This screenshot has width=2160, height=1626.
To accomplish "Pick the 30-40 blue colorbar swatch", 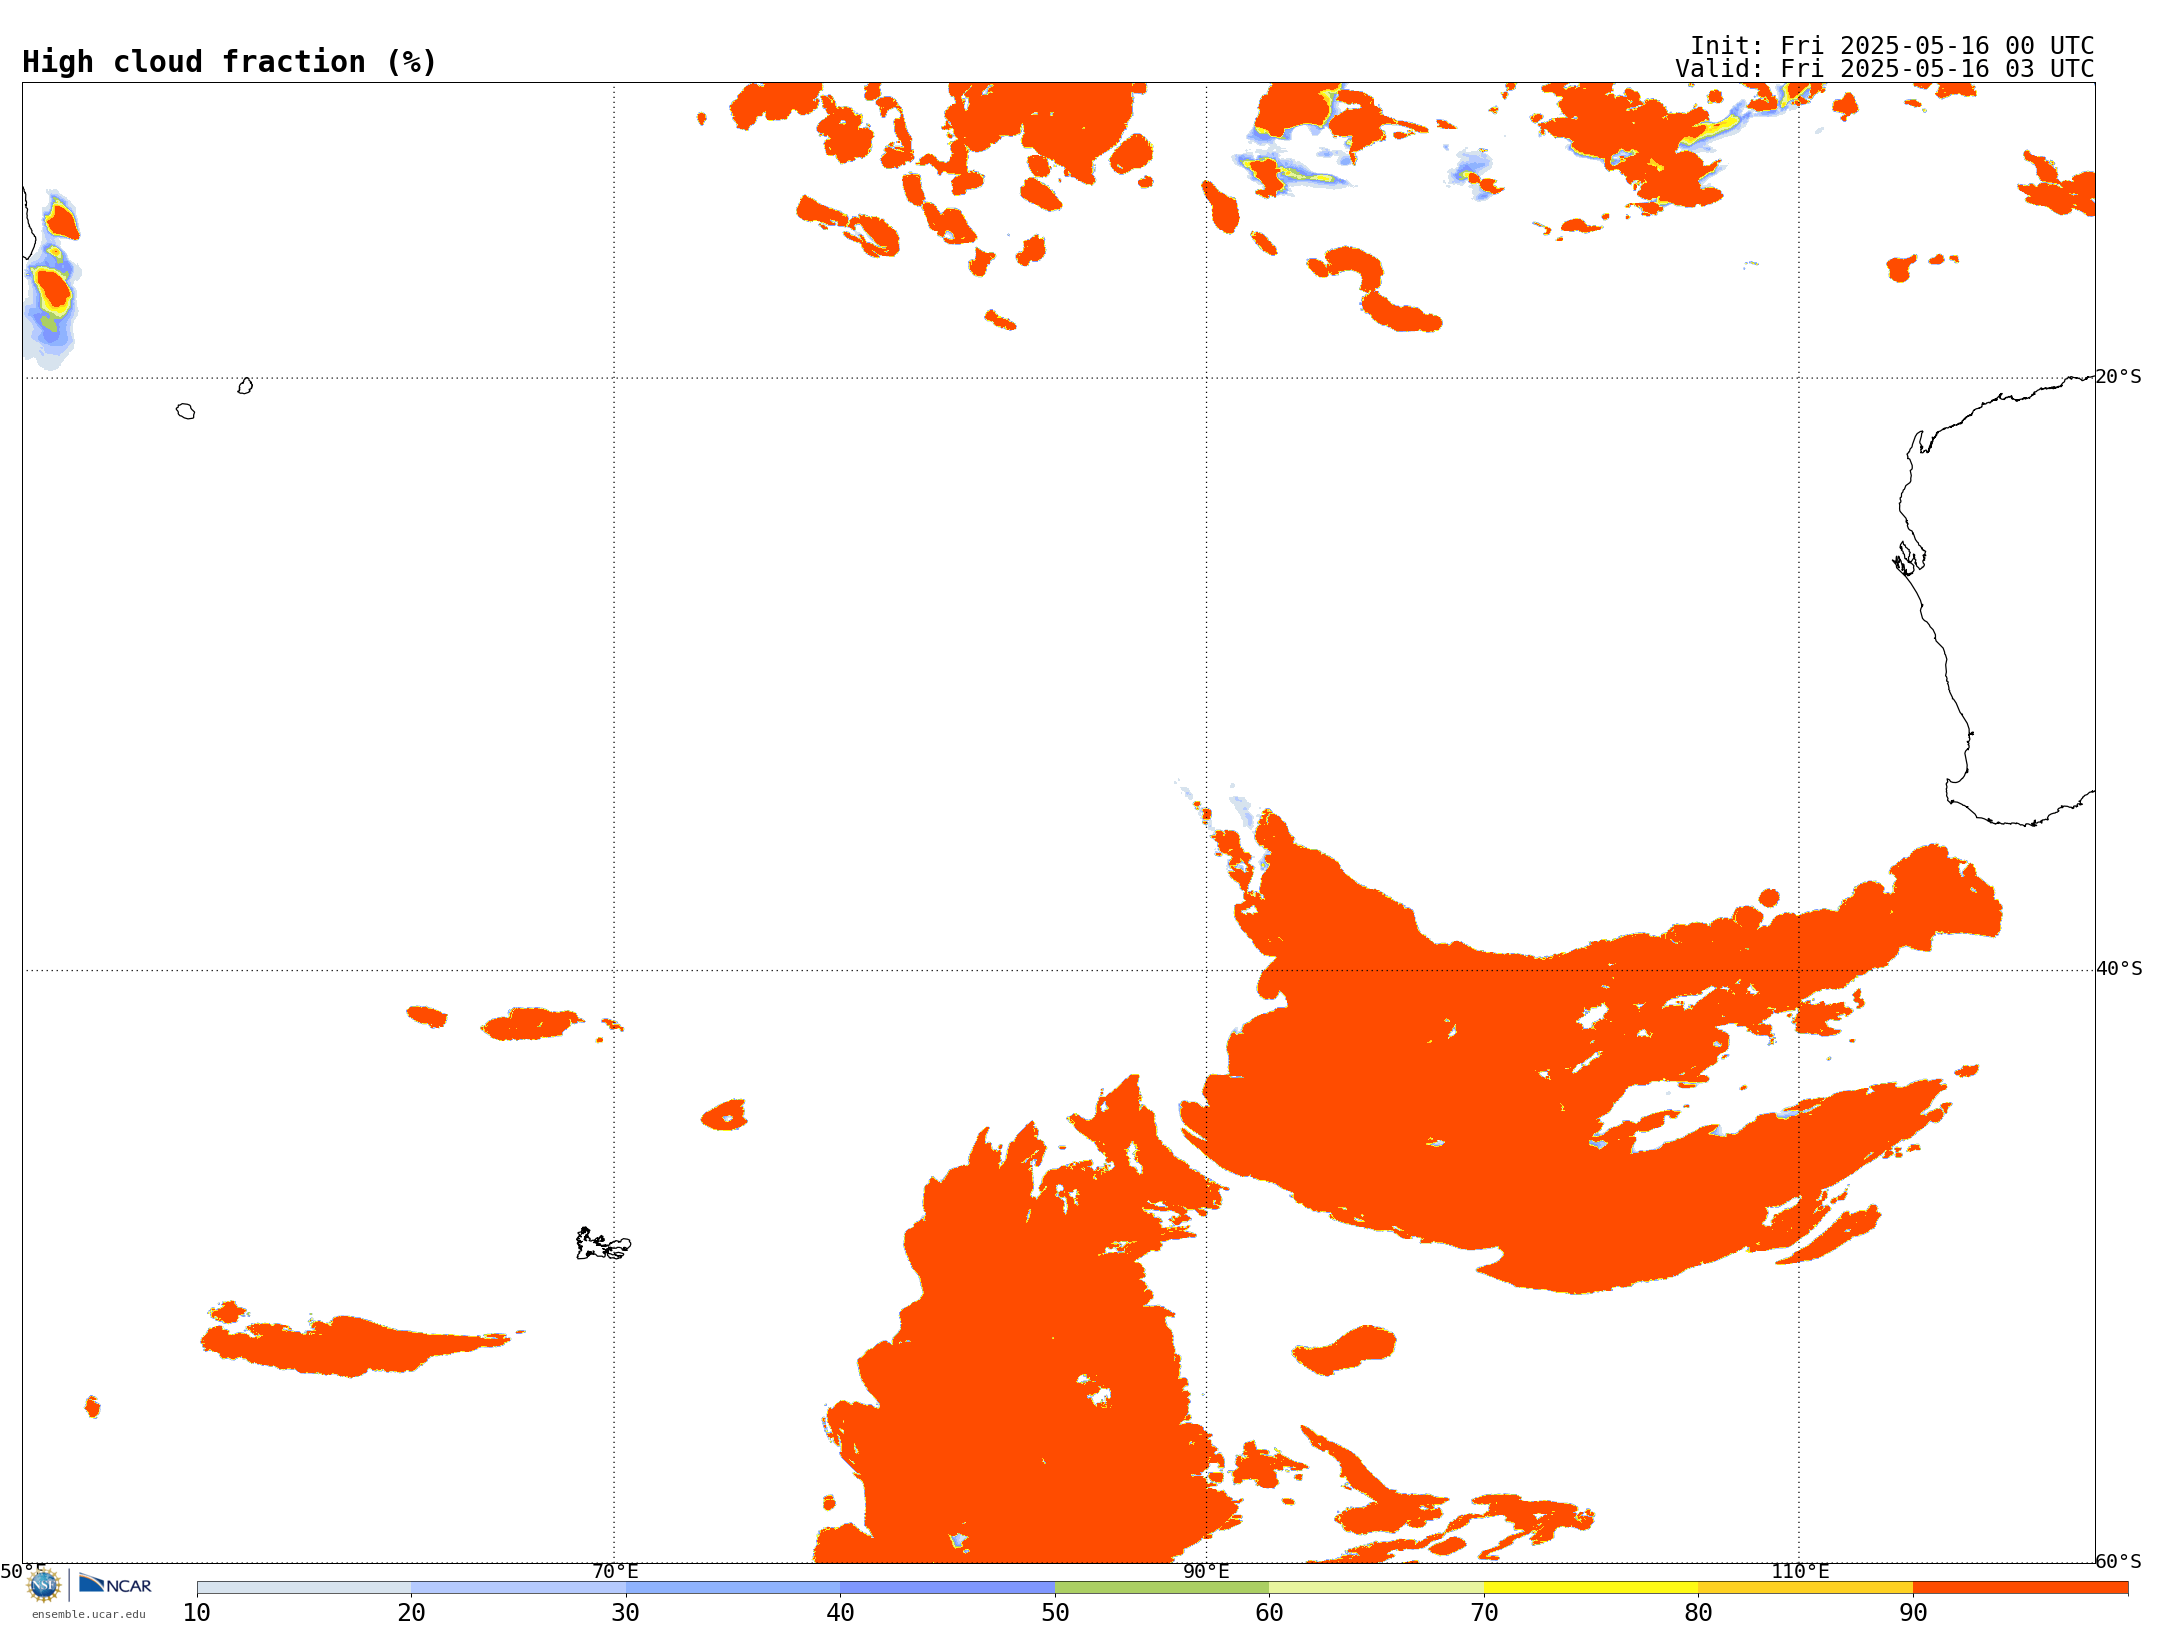I will (733, 1588).
